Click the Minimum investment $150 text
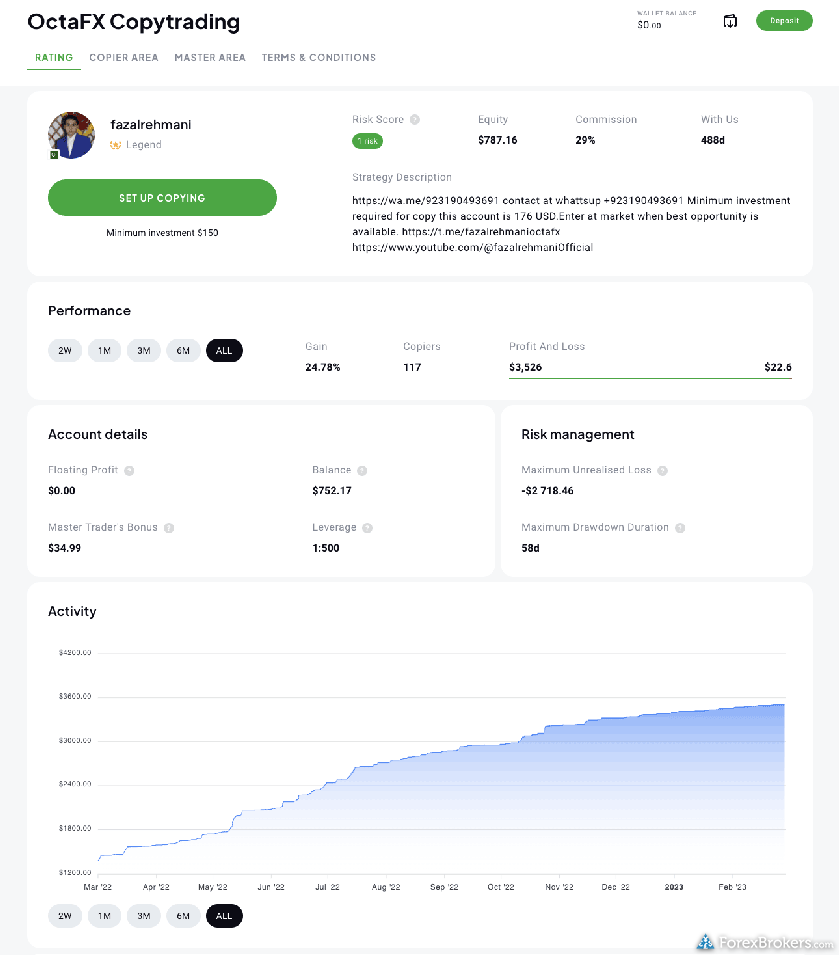Viewport: 839px width, 955px height. coord(162,233)
